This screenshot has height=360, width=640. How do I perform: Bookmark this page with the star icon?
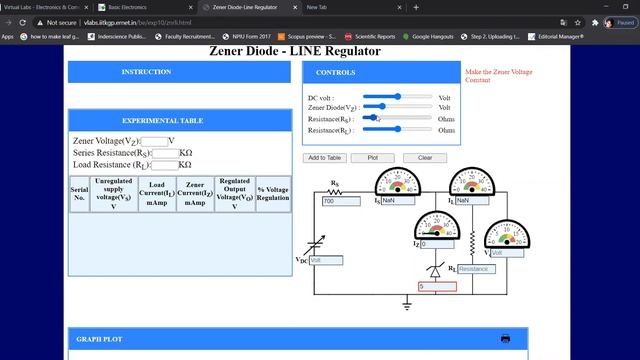(x=578, y=23)
